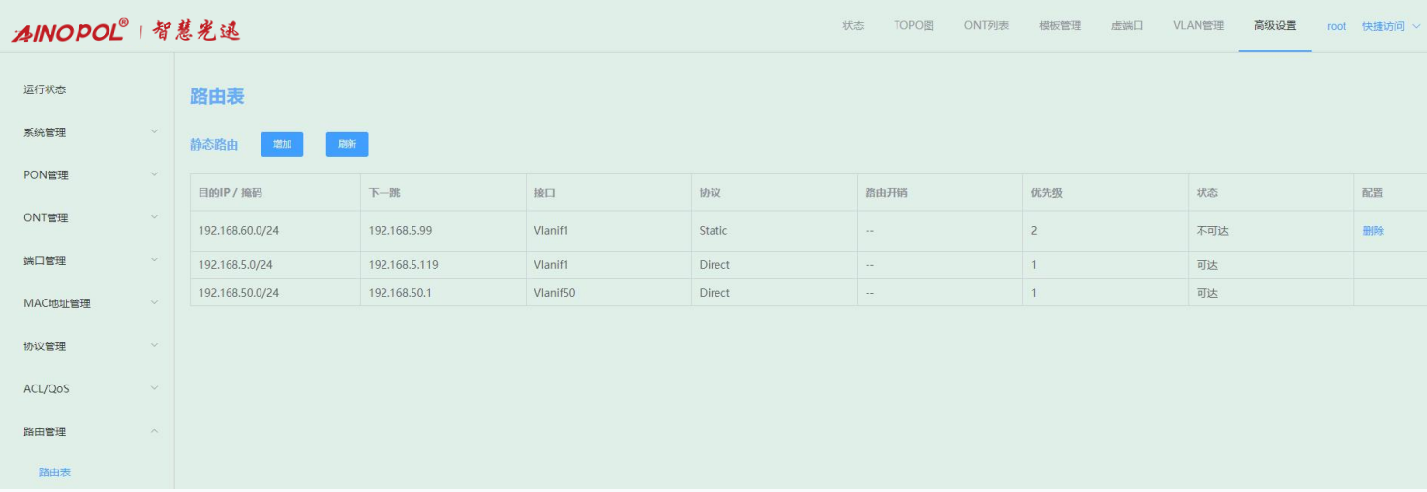Screen dimensions: 1427x492
Task: Expand the 协议管理 sidebar section
Action: pyautogui.click(x=88, y=347)
